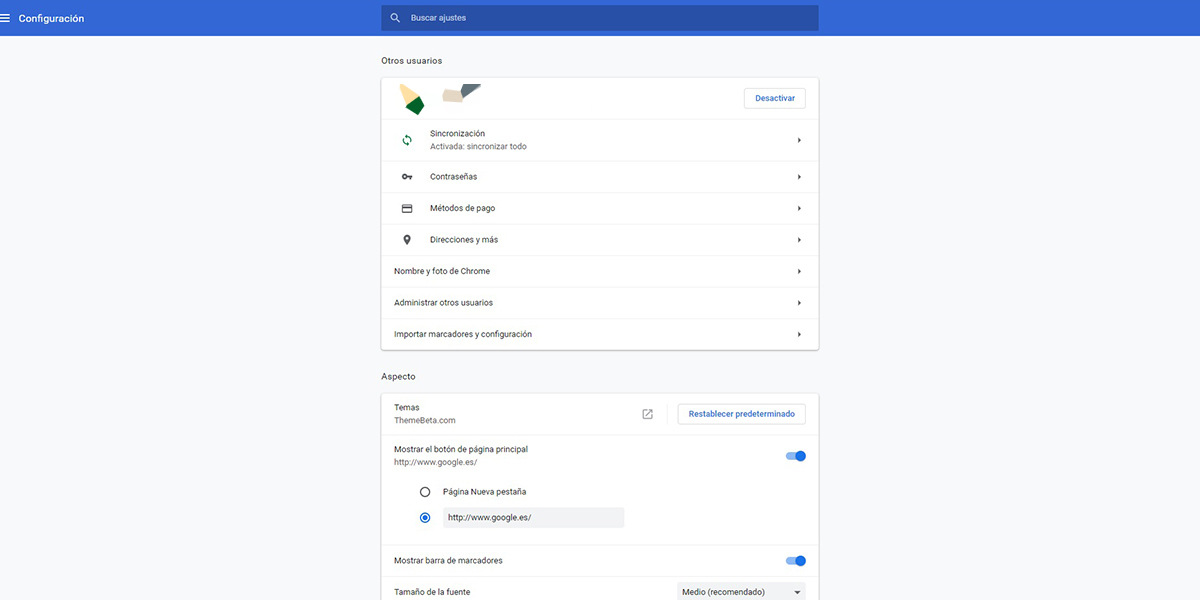Click Restablecer predeterminado for themes
Viewport: 1200px width, 600px height.
pyautogui.click(x=741, y=413)
